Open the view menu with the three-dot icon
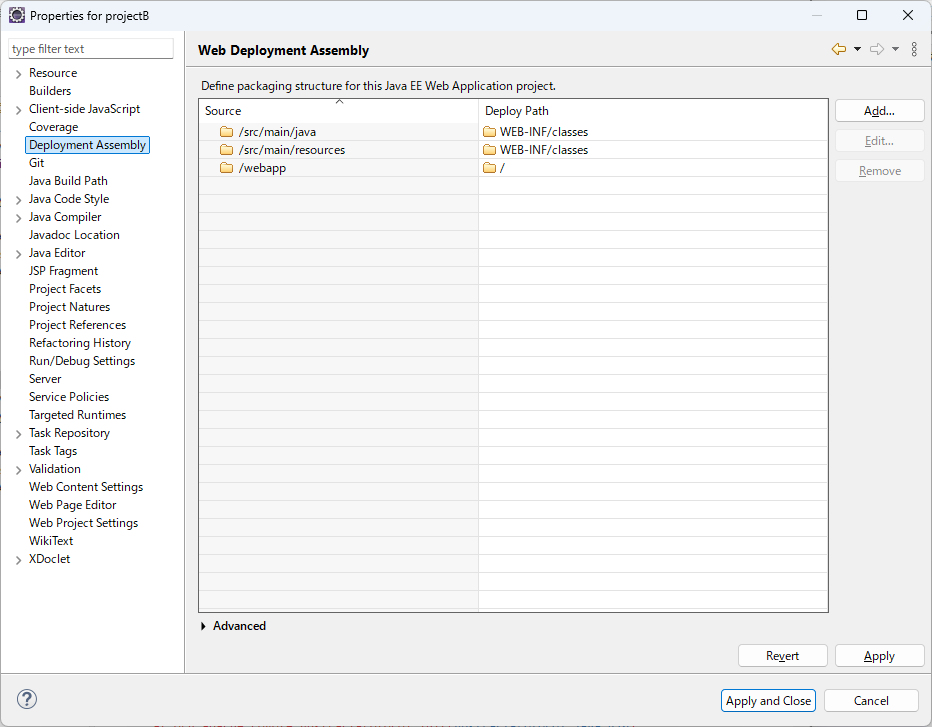This screenshot has width=932, height=727. pos(915,49)
